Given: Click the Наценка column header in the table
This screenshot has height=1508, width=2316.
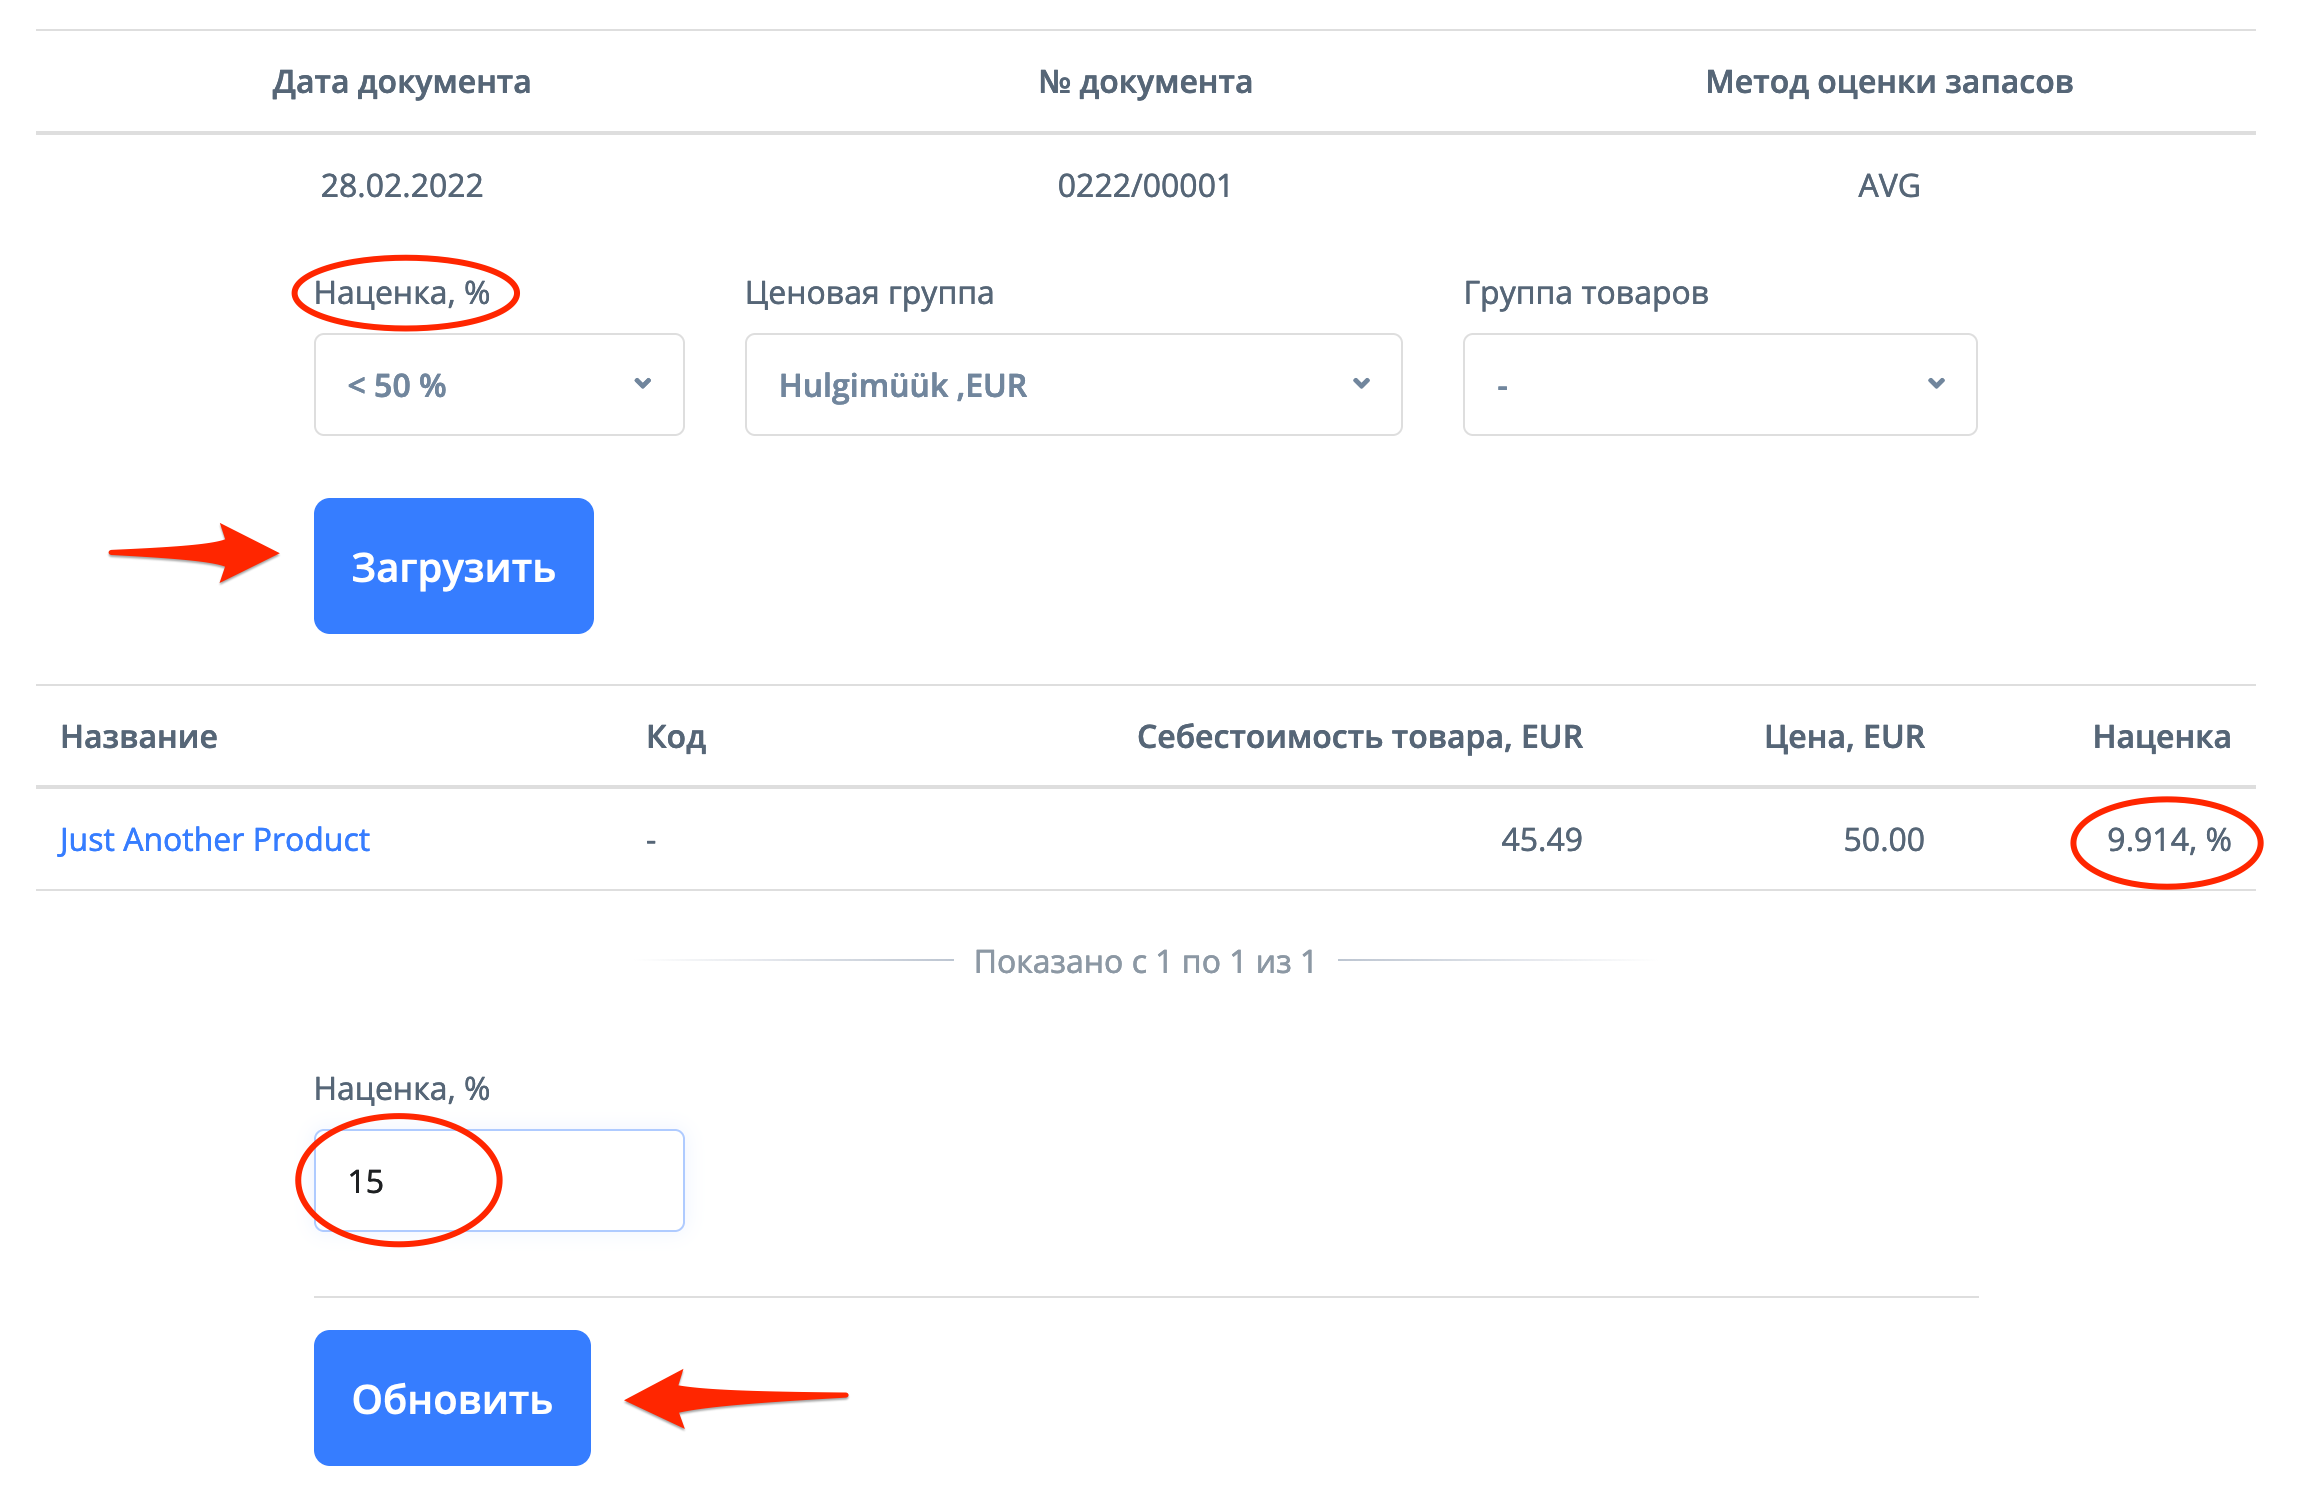Looking at the screenshot, I should (x=2161, y=737).
